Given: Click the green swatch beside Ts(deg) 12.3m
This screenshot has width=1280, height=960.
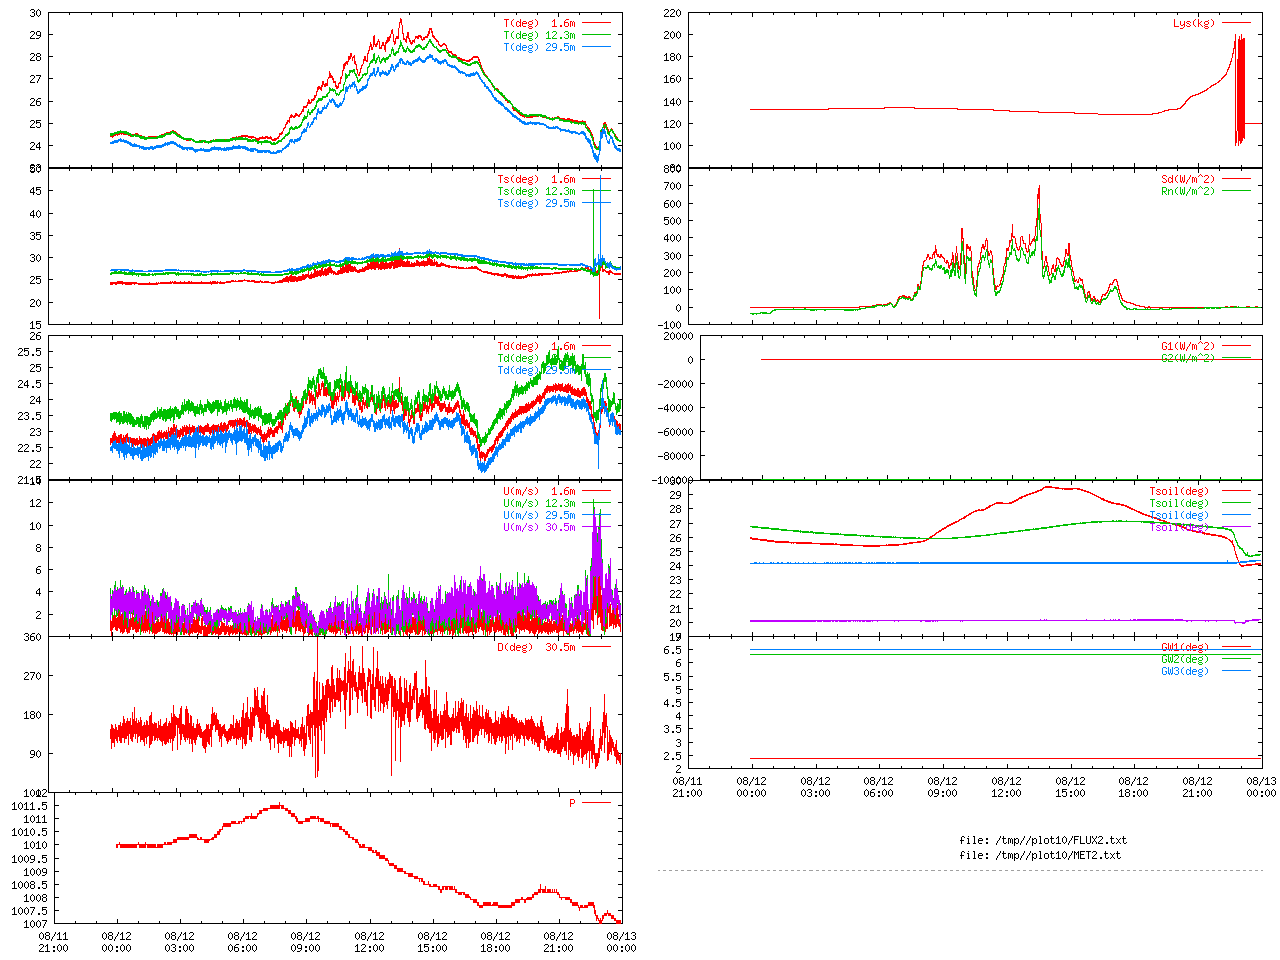Looking at the screenshot, I should click(x=596, y=191).
